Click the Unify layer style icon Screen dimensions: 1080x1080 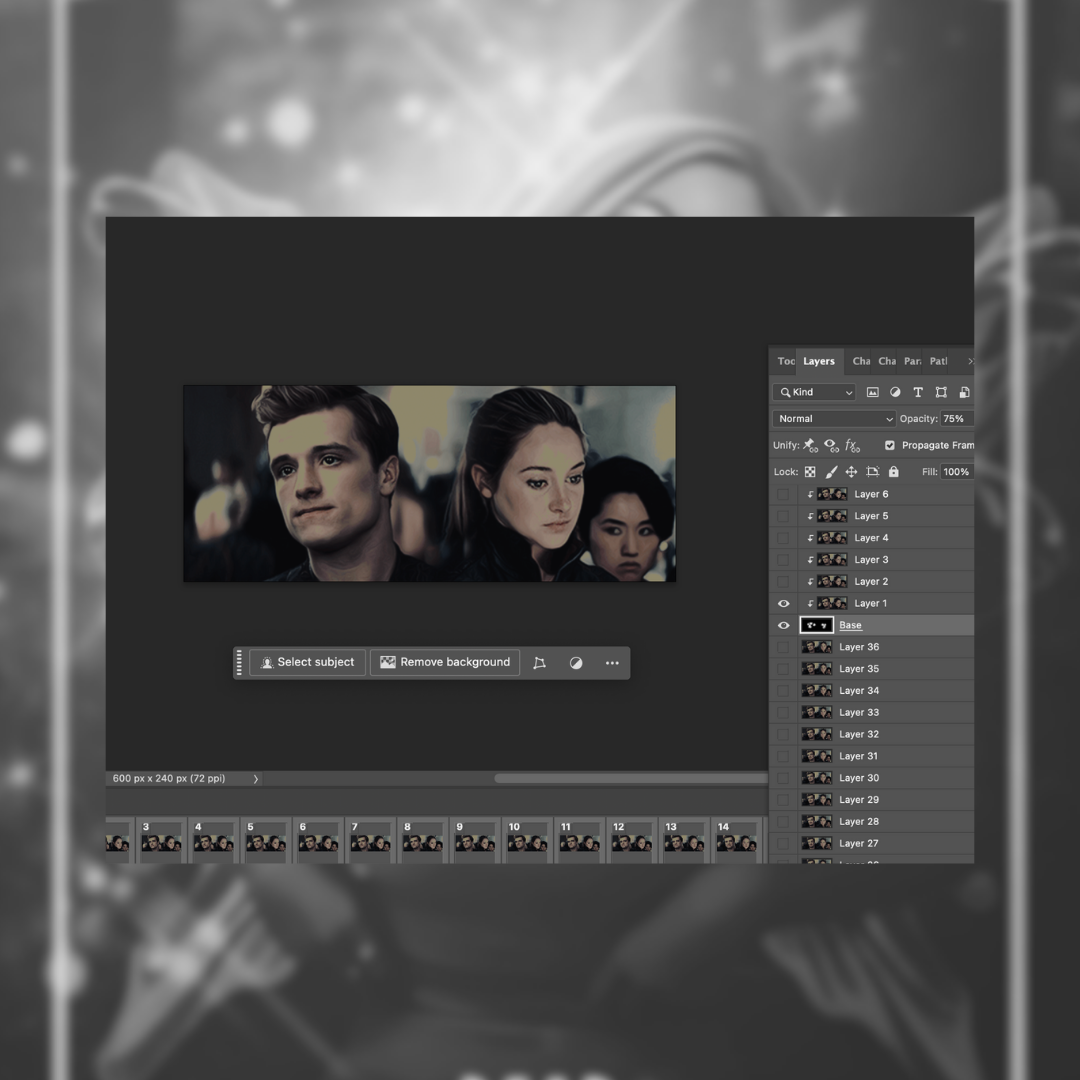[852, 446]
